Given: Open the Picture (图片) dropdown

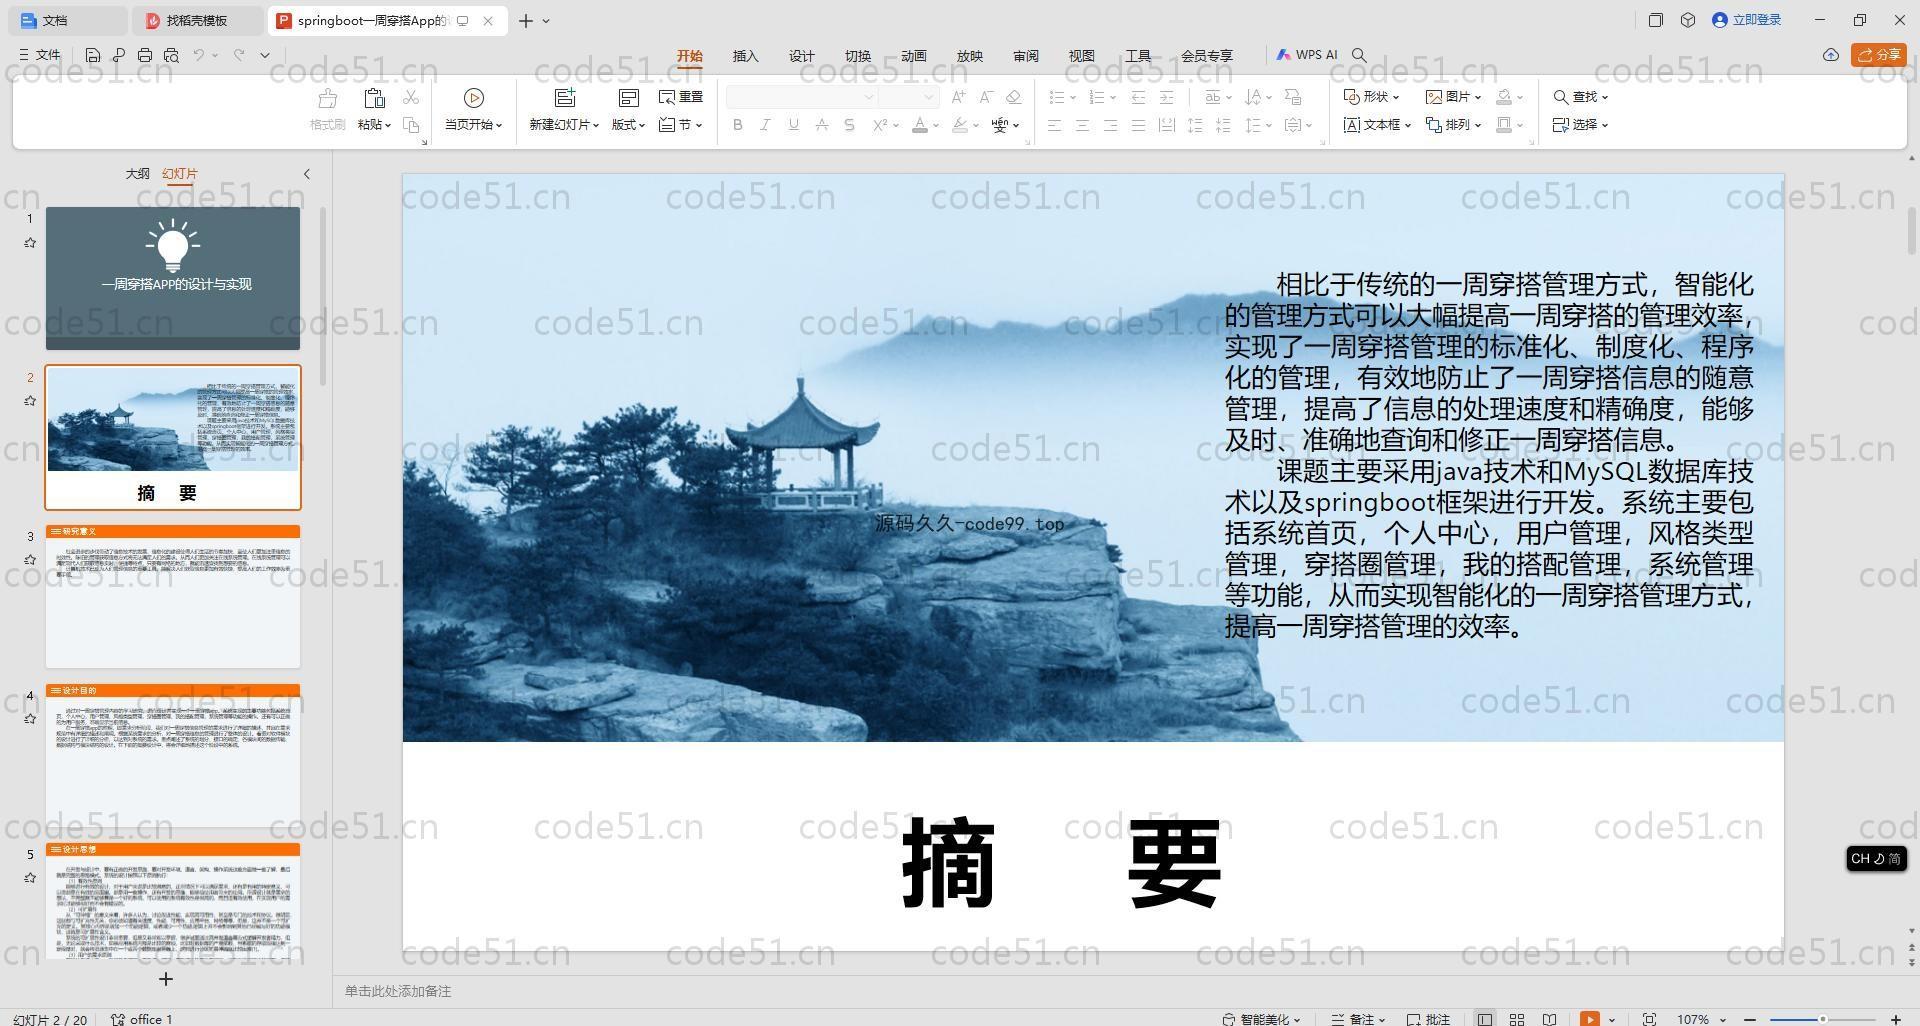Looking at the screenshot, I should [x=1453, y=97].
